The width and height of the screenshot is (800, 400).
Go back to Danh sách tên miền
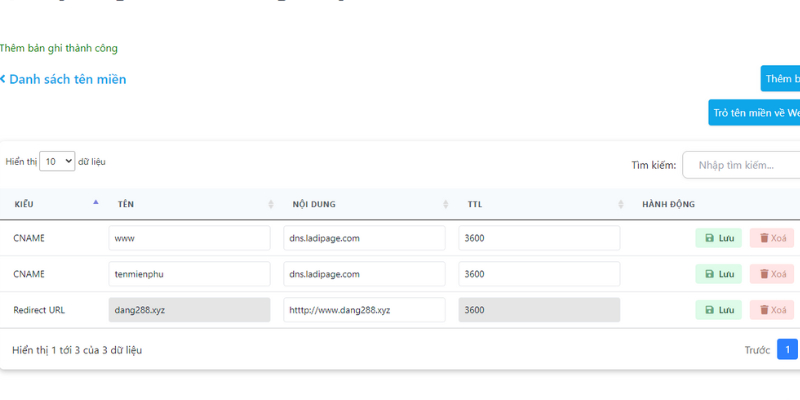pos(64,79)
